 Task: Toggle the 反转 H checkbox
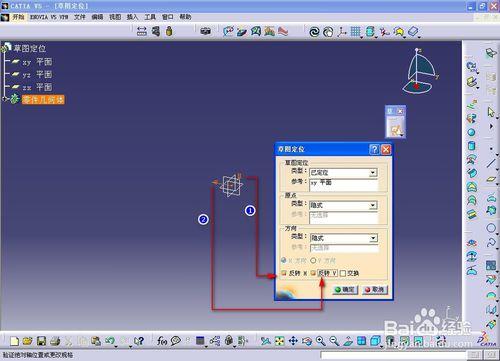284,273
